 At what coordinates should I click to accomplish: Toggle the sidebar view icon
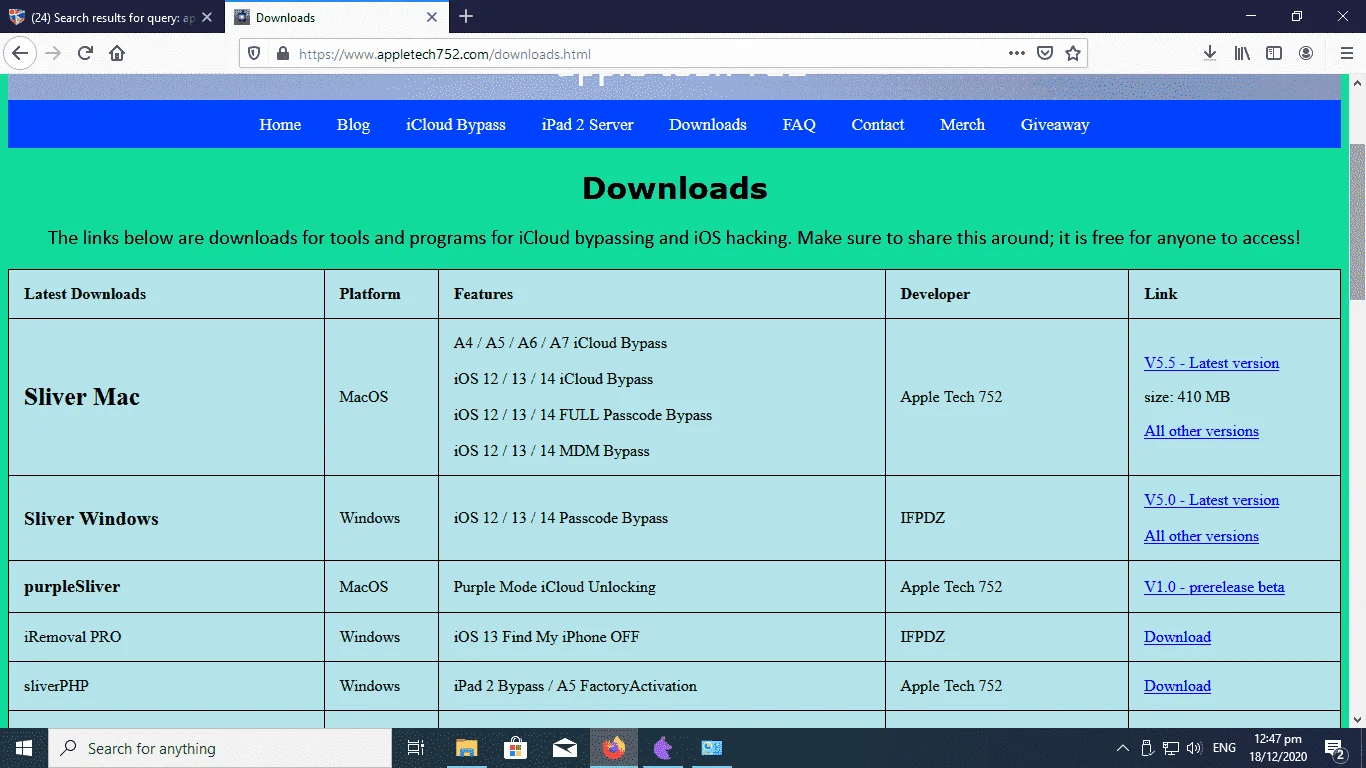pos(1274,53)
